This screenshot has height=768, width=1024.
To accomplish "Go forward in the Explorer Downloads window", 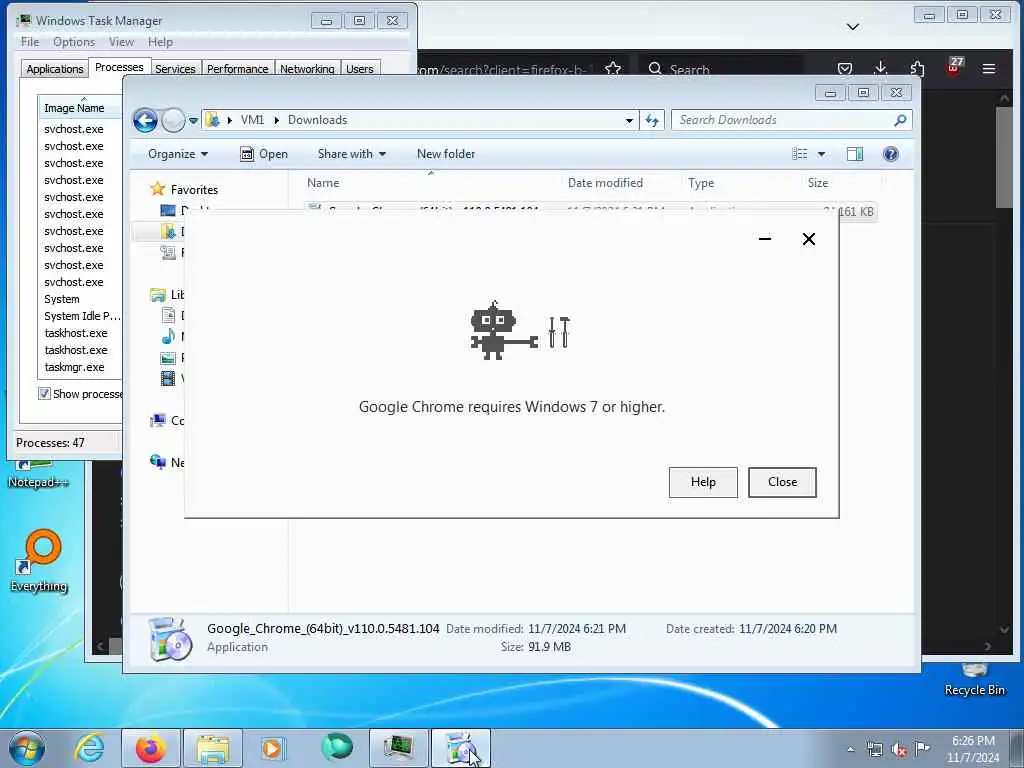I will [173, 120].
